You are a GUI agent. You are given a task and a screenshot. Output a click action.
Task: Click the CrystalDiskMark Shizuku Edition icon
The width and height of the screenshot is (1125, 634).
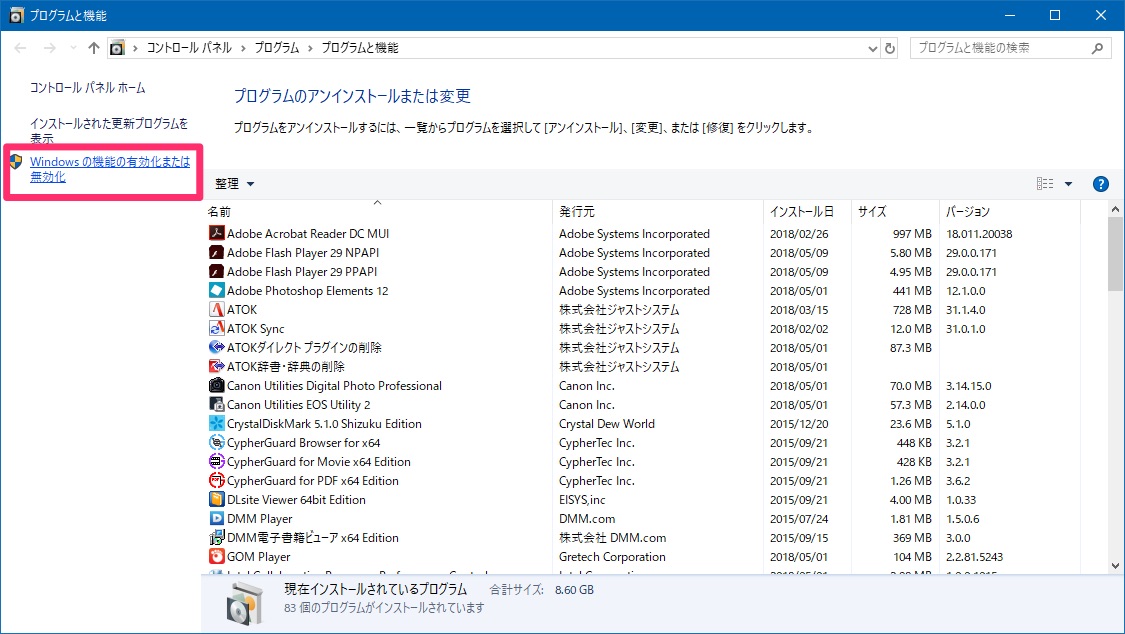point(216,423)
